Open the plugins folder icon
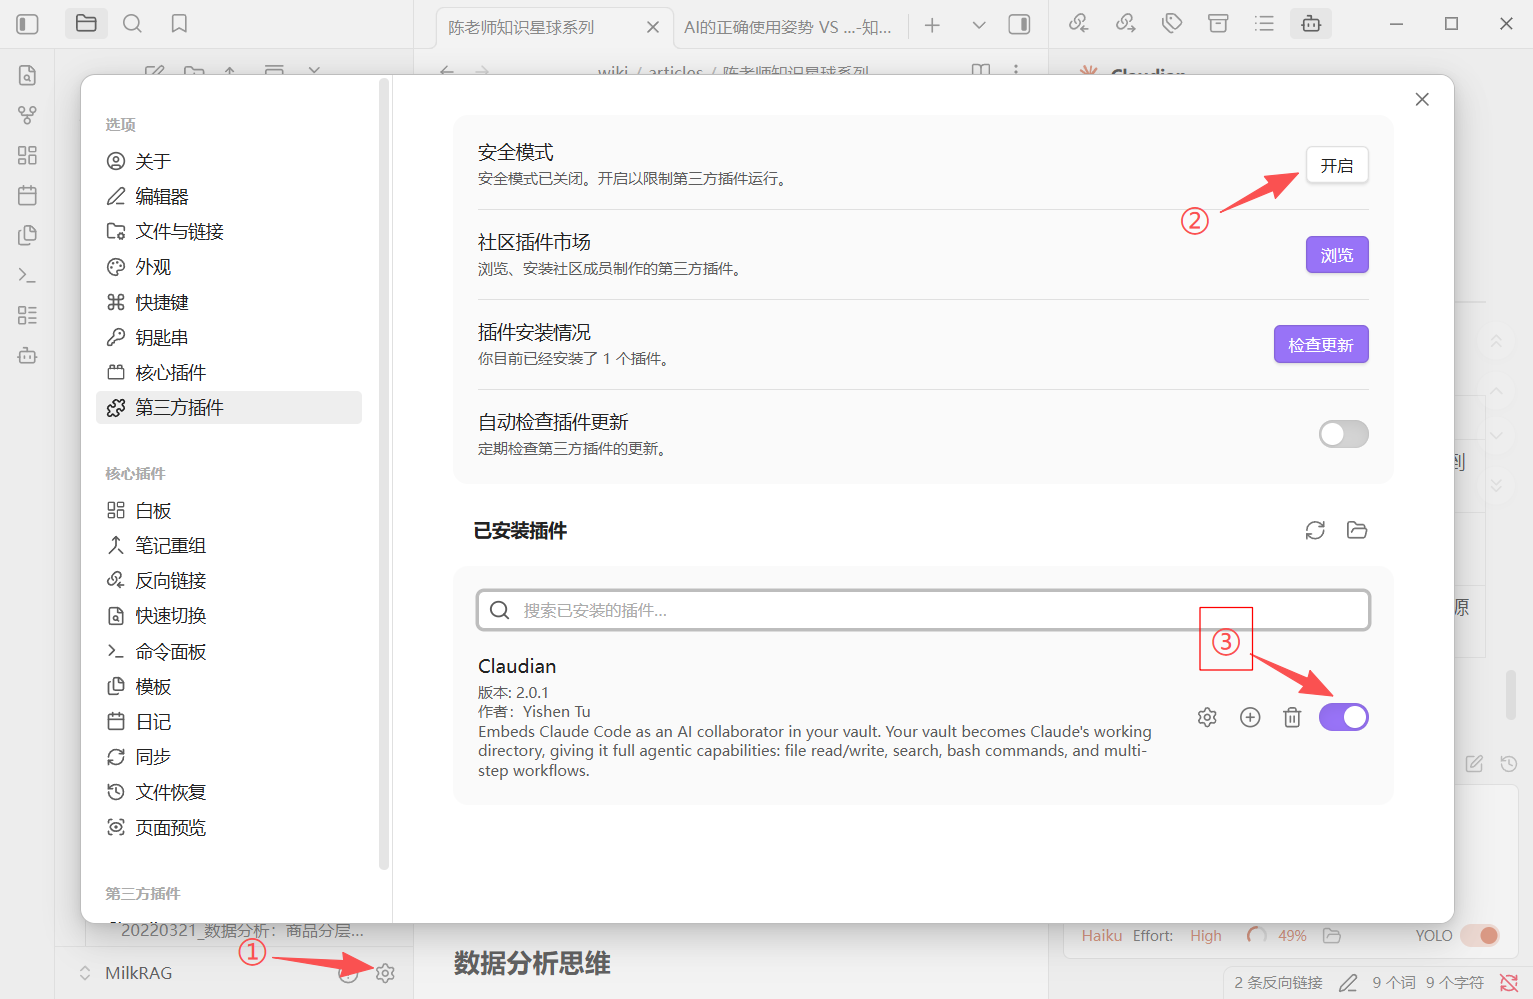The image size is (1533, 999). (1357, 530)
